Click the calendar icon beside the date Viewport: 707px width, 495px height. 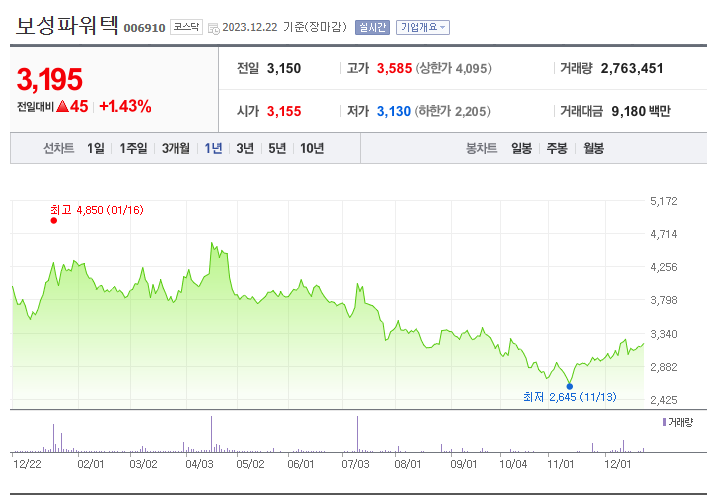pyautogui.click(x=214, y=28)
